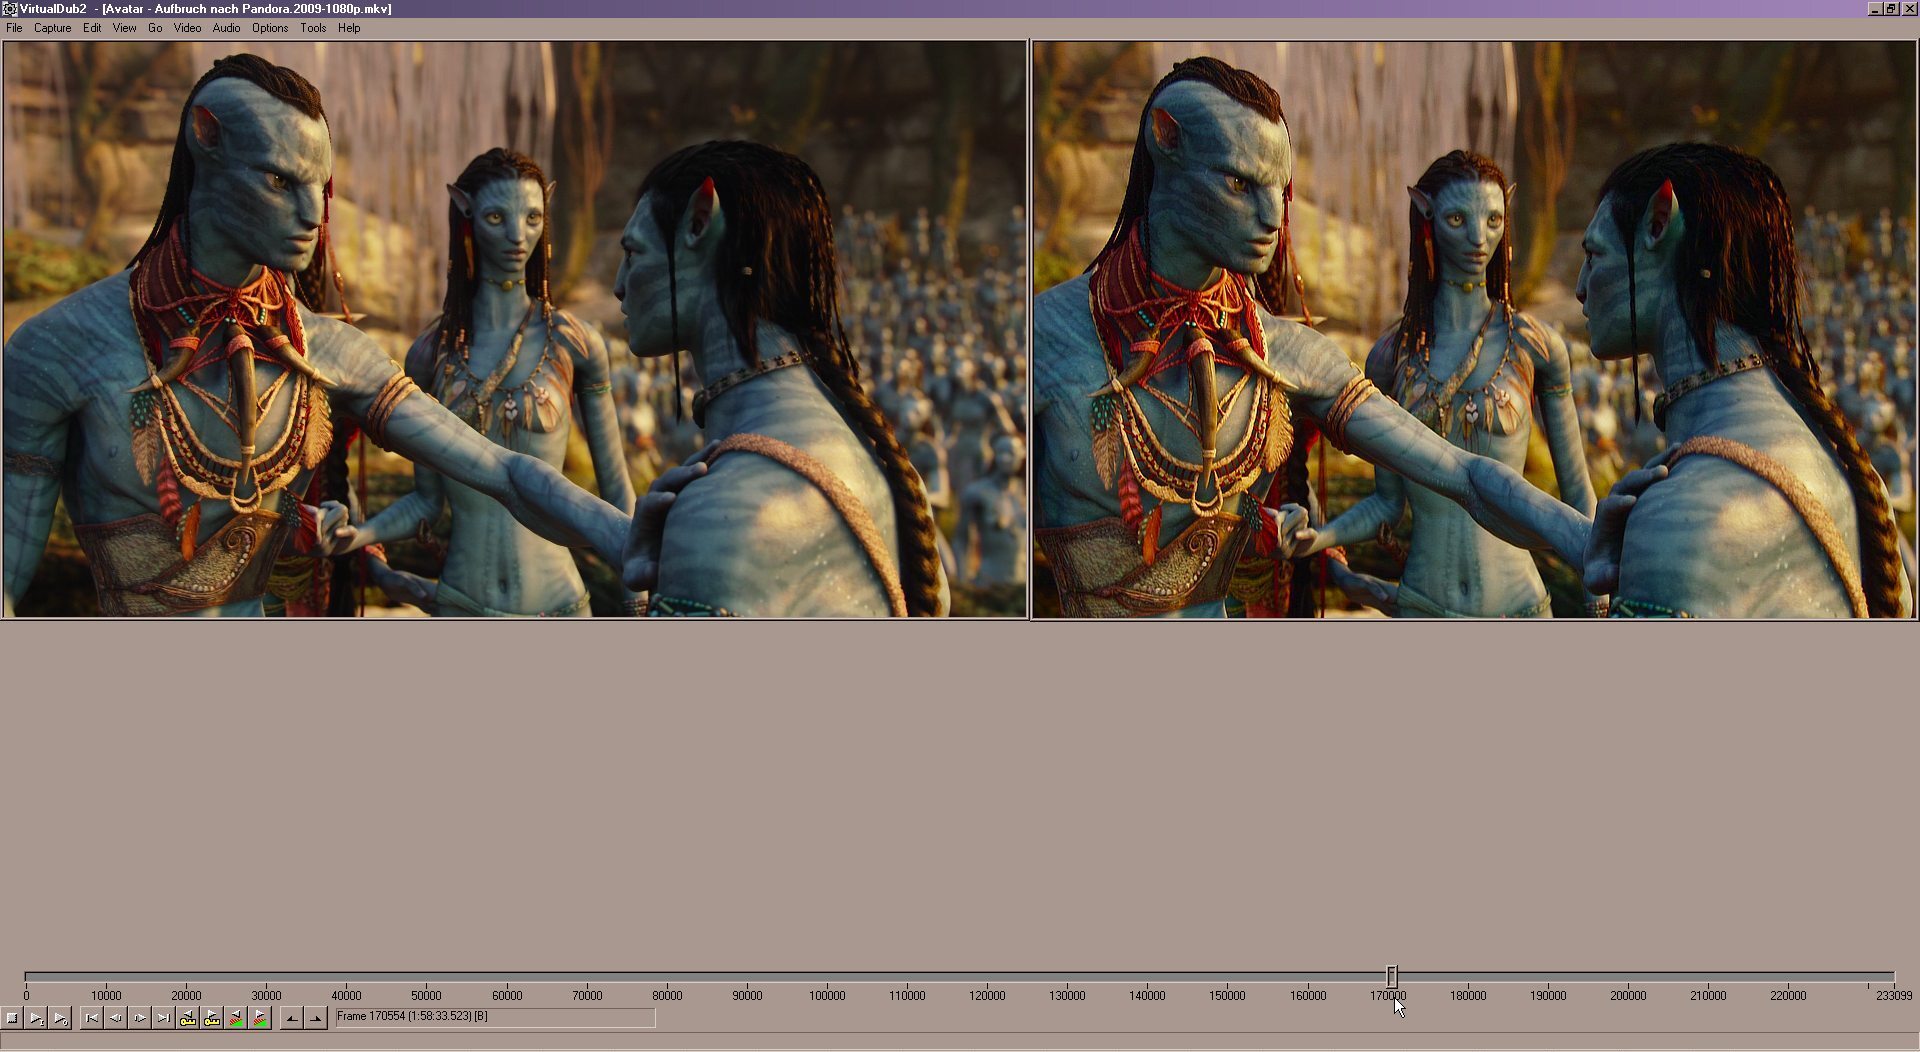
Task: Open the Audio menu
Action: [x=226, y=28]
